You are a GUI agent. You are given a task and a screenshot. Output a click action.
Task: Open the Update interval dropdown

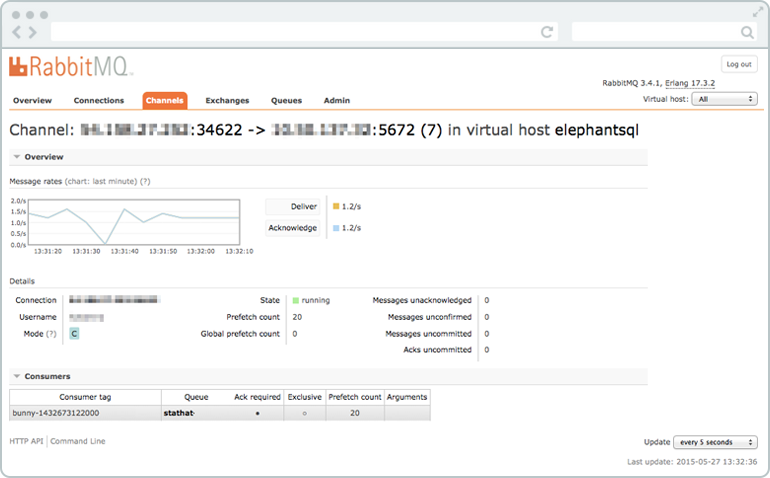point(715,442)
